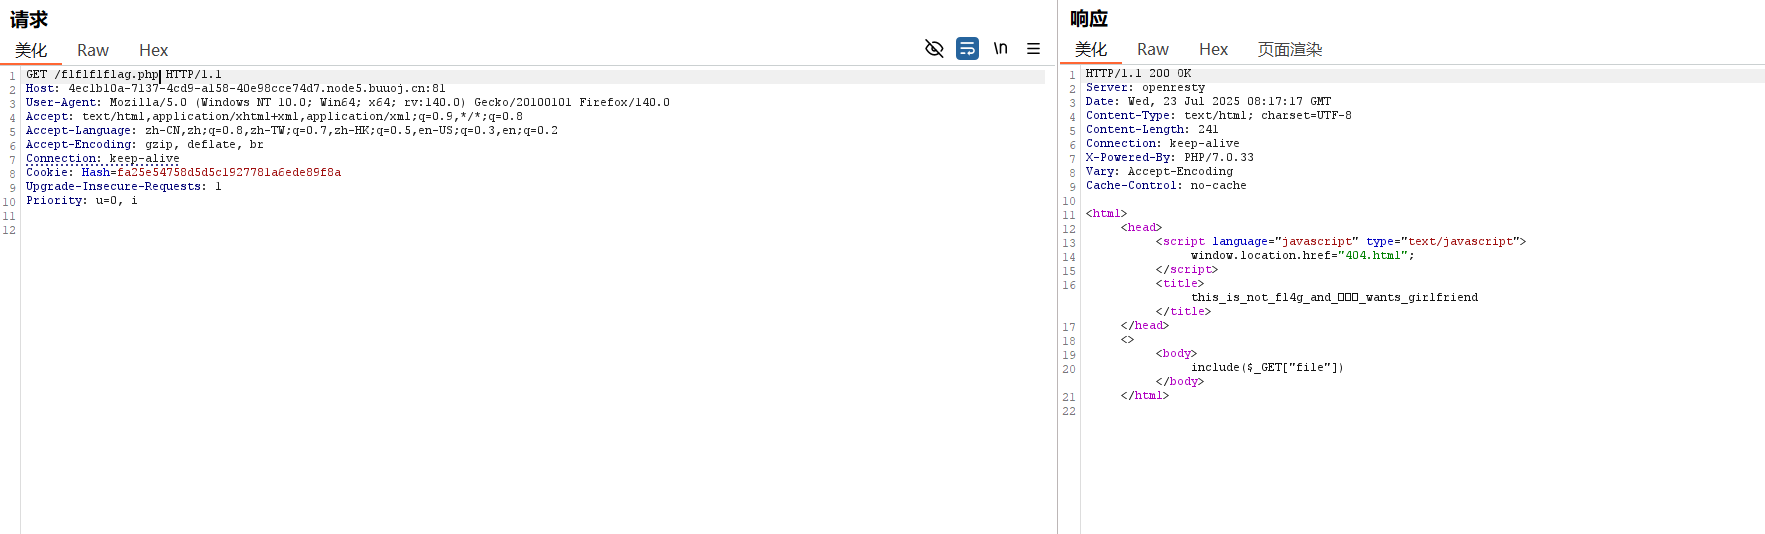Click the GET /flflflflag.php request line
Viewport: 1765px width, 534px height.
coord(124,75)
